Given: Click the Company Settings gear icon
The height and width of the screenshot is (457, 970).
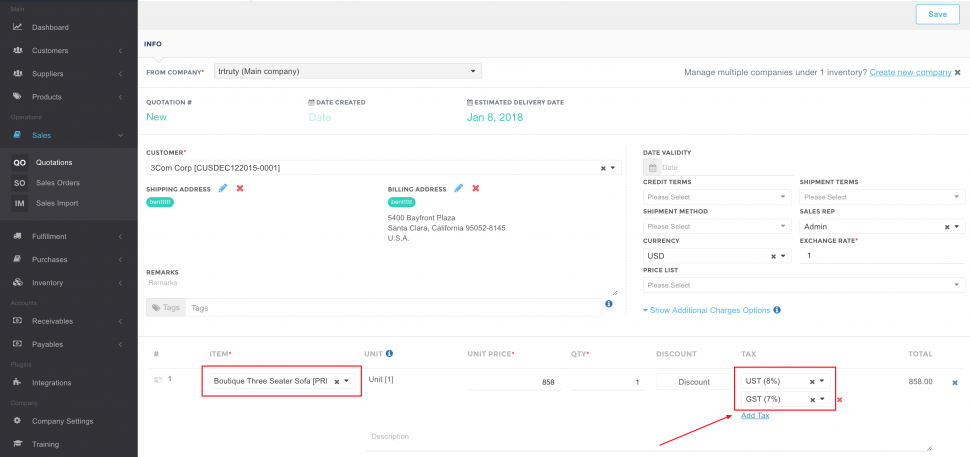Looking at the screenshot, I should [18, 421].
